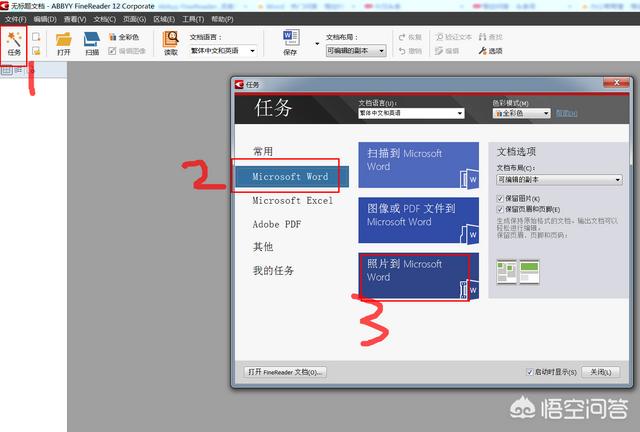The image size is (640, 432).
Task: Toggle the 保留图片(K) checkbox
Action: pyautogui.click(x=500, y=198)
